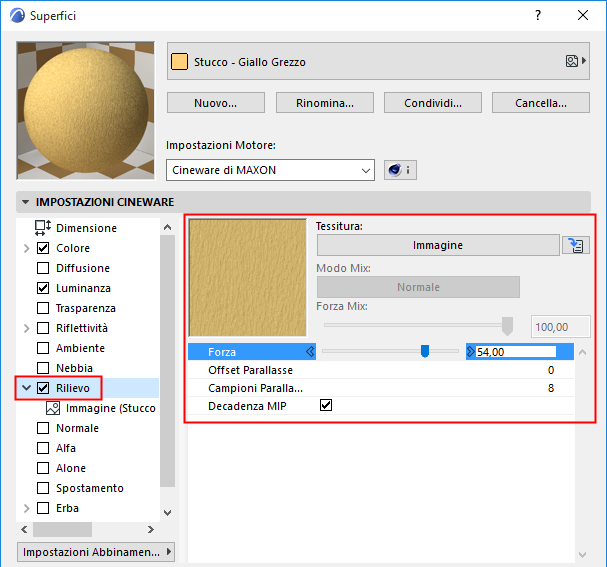Click the stucco texture preview thumbnail
Image resolution: width=607 pixels, height=567 pixels.
[247, 278]
